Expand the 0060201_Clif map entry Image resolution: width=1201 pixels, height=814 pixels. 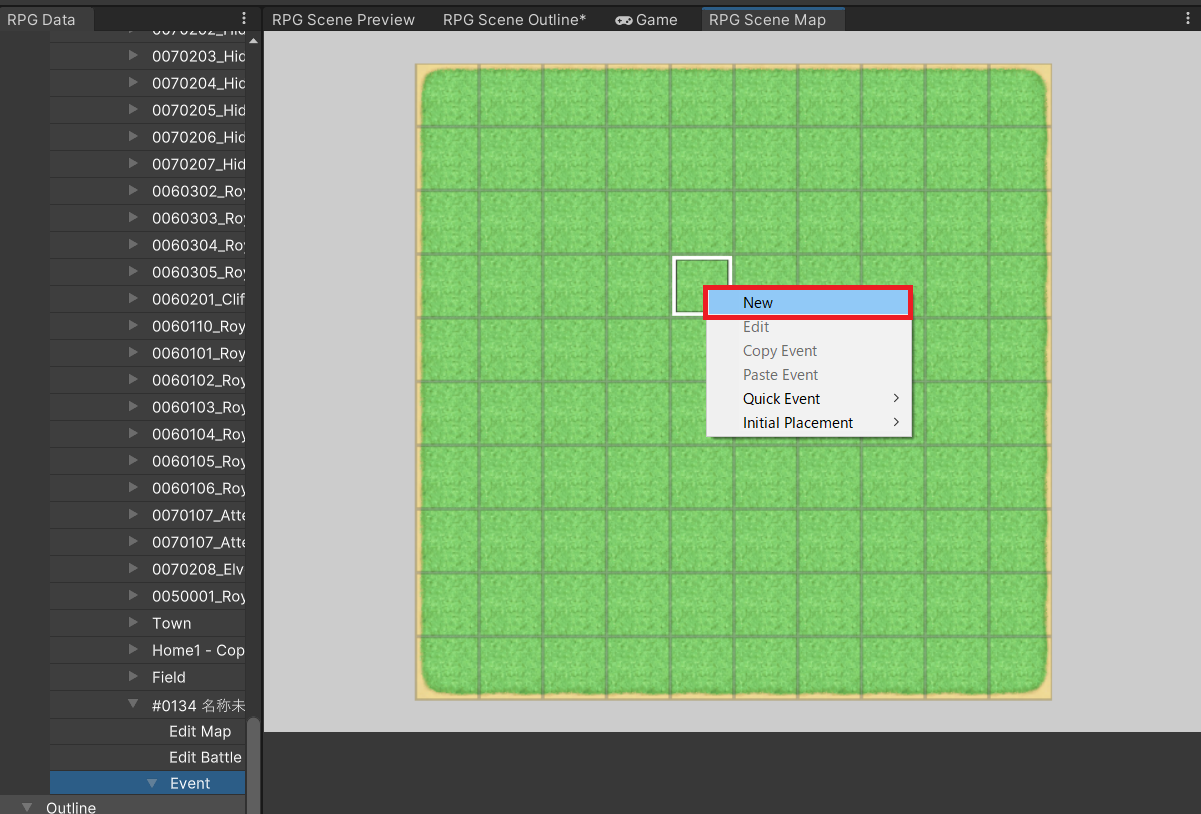click(133, 299)
